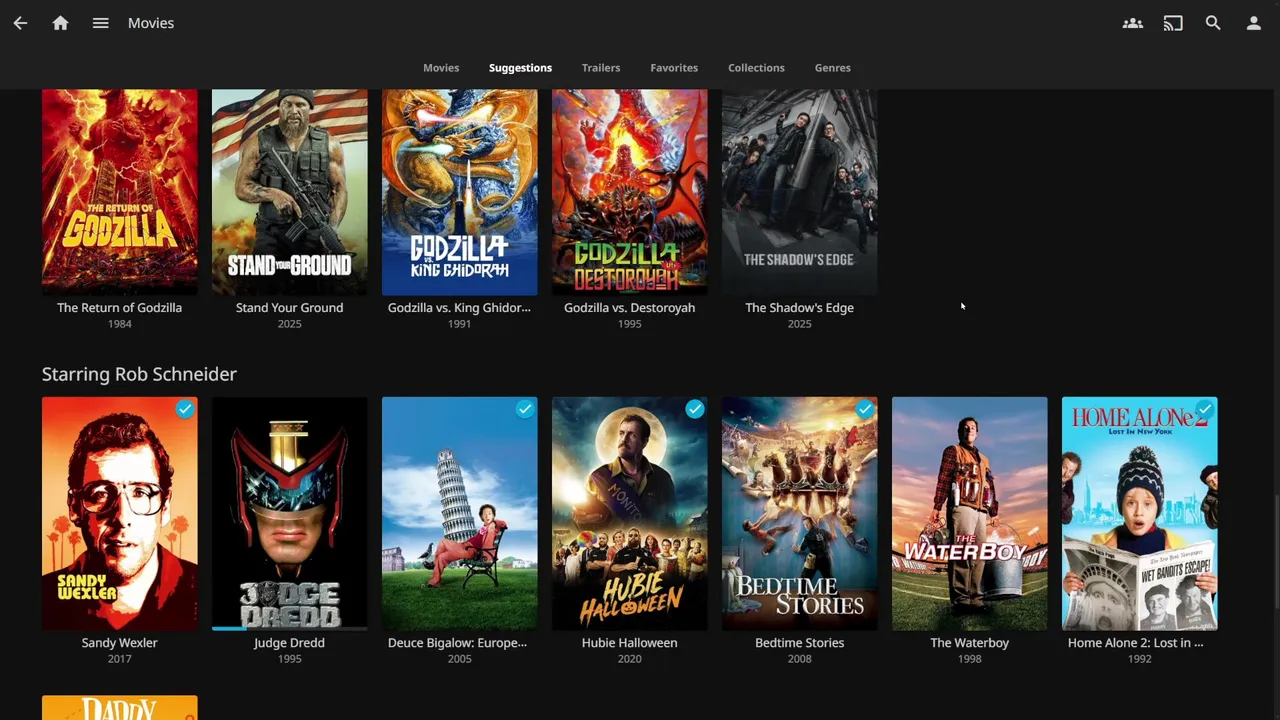Open Judge Dredd title link
The image size is (1280, 720).
pos(289,643)
